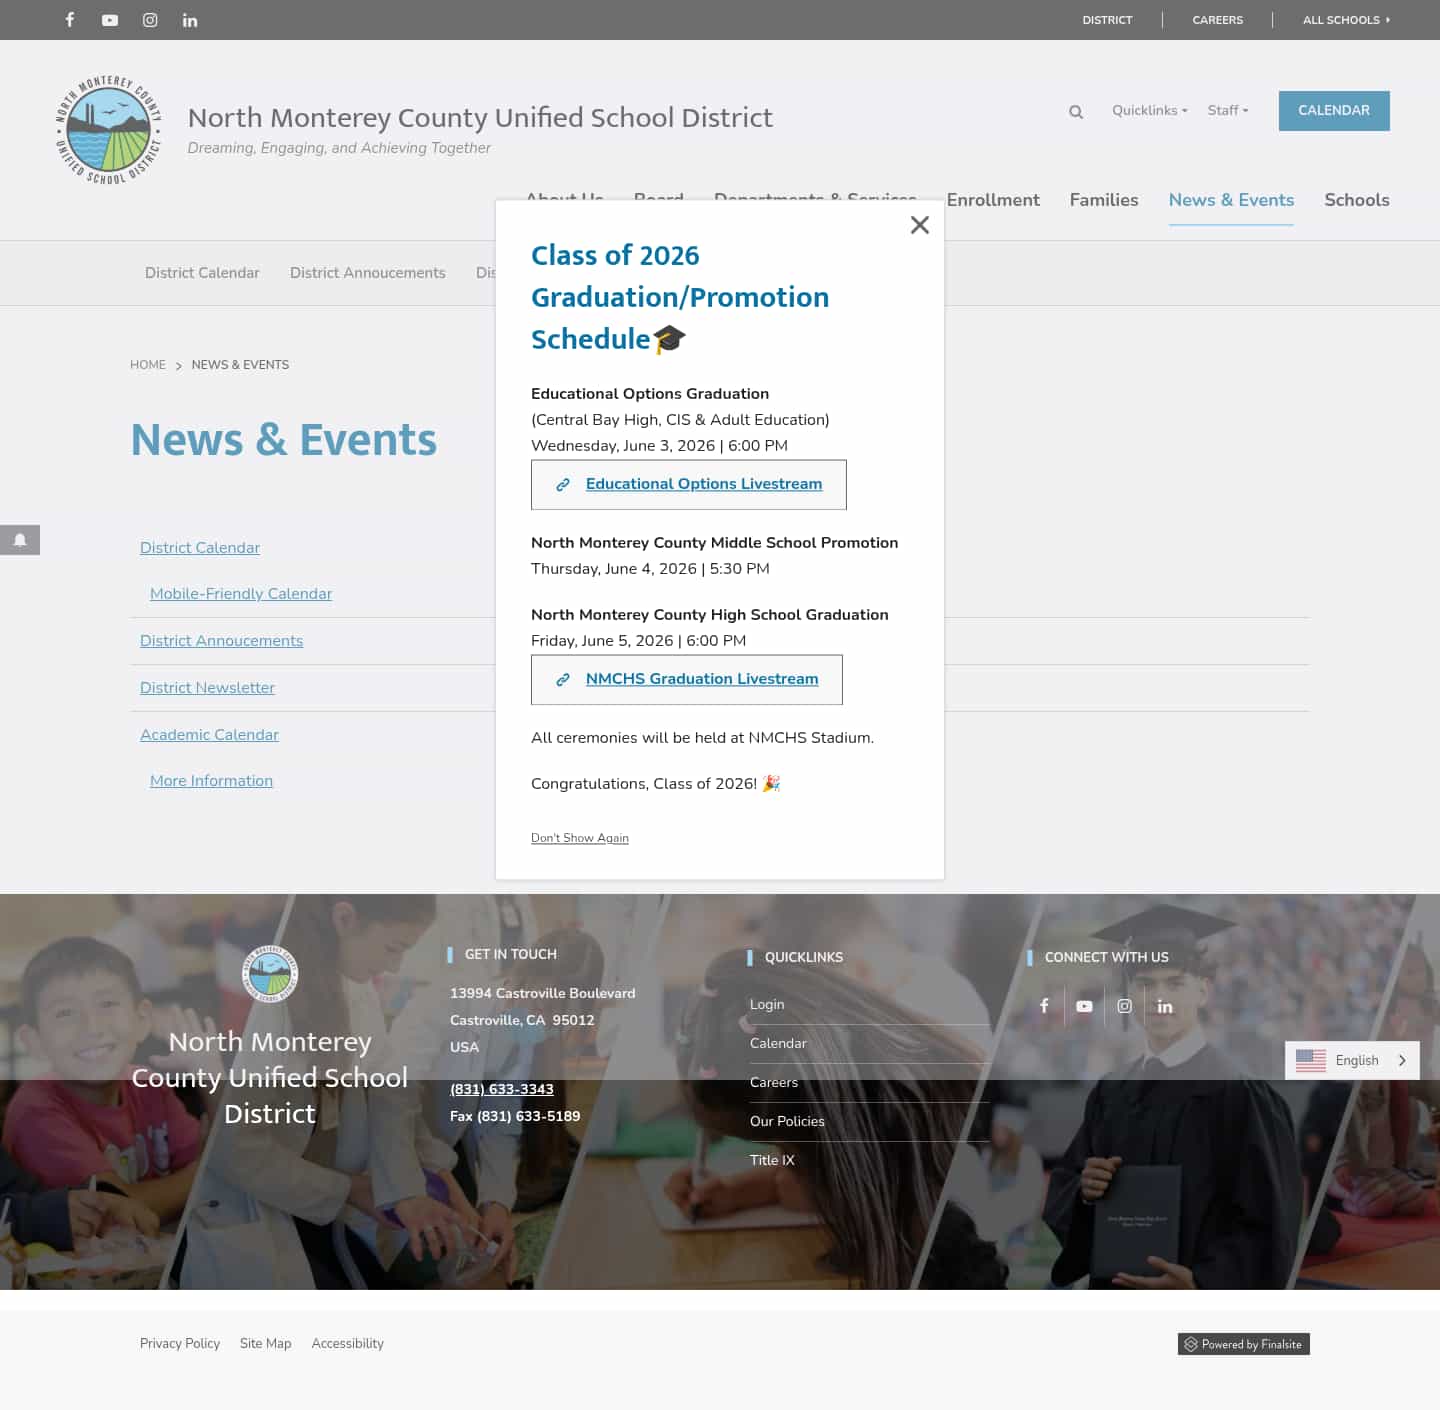Open footer Facebook icon under Connect With Us
The image size is (1440, 1410).
click(1044, 1006)
